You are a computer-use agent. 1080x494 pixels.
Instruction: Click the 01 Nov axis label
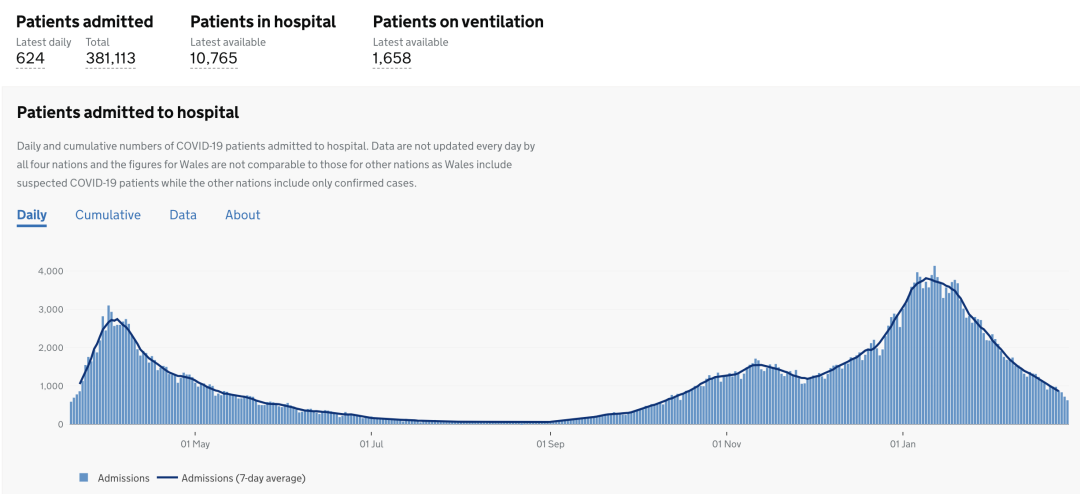(726, 443)
